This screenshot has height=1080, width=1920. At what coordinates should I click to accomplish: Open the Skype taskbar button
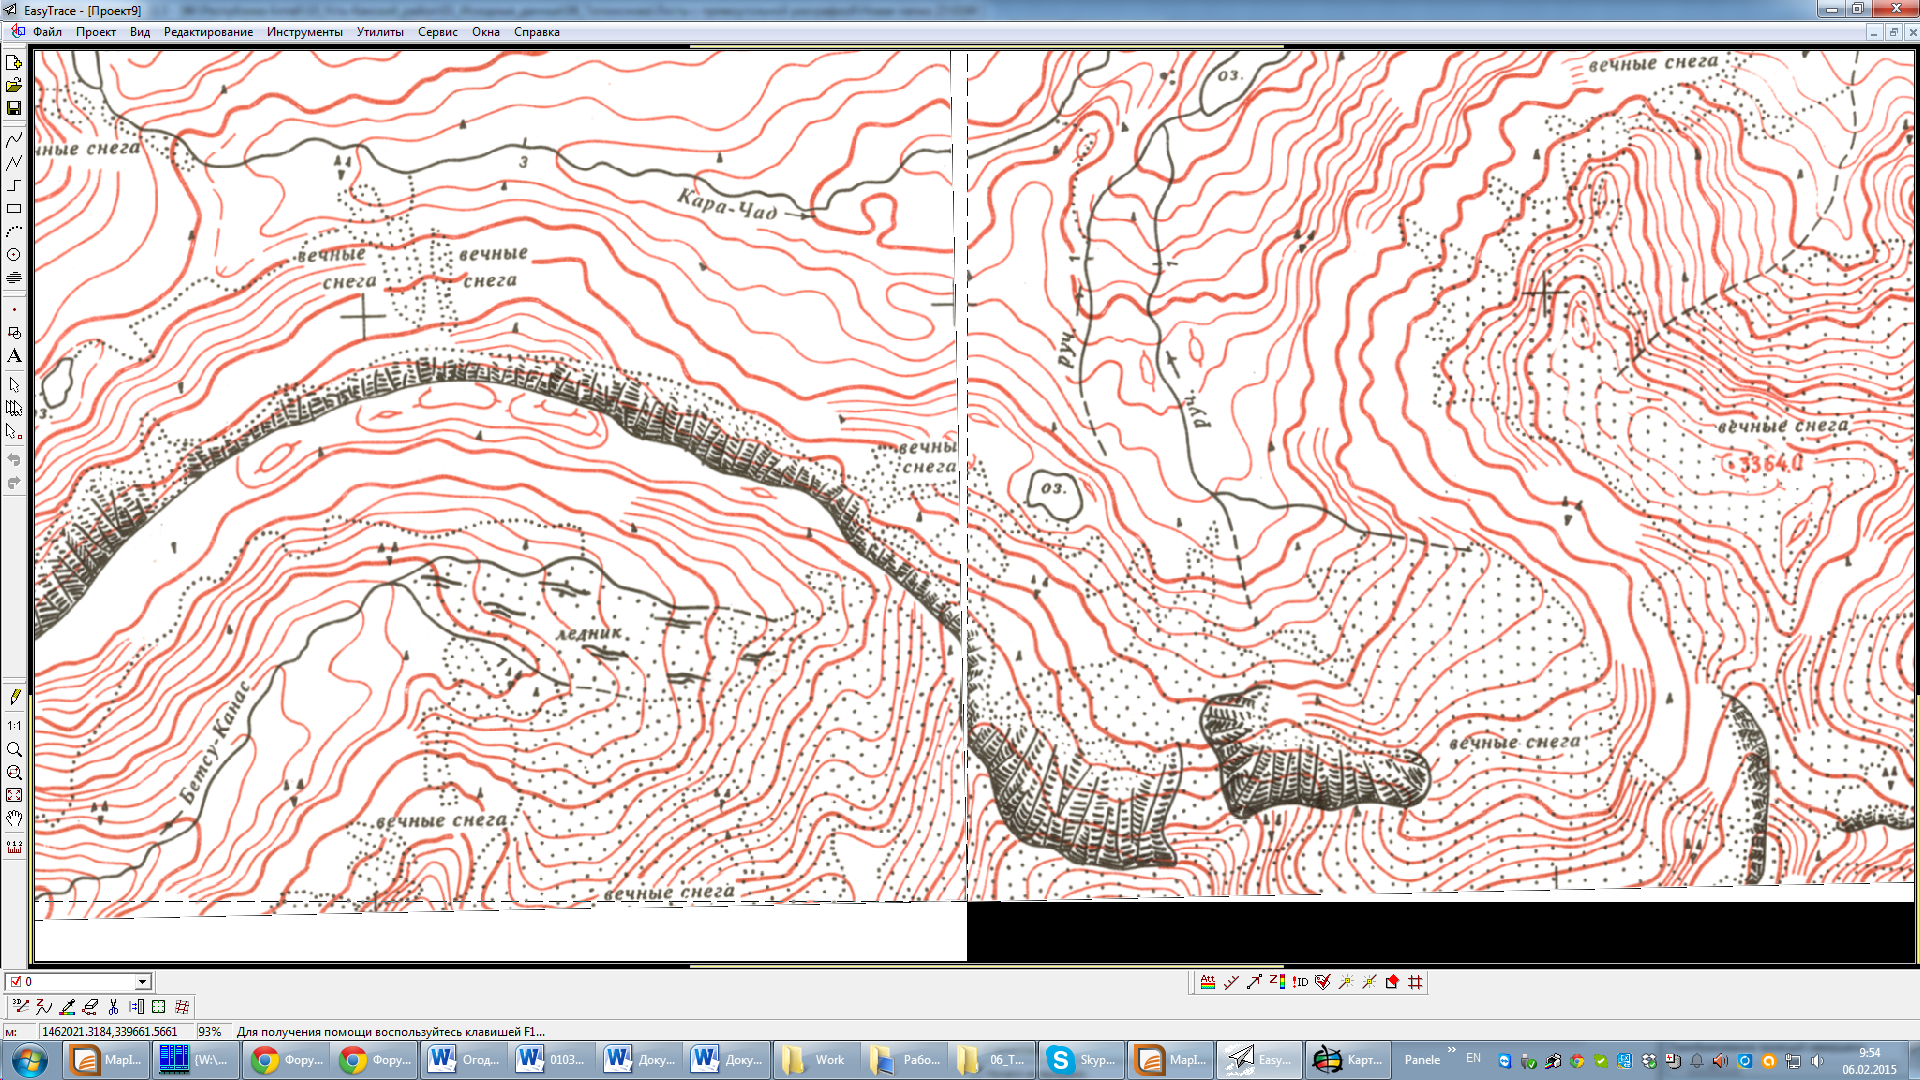coord(1081,1060)
